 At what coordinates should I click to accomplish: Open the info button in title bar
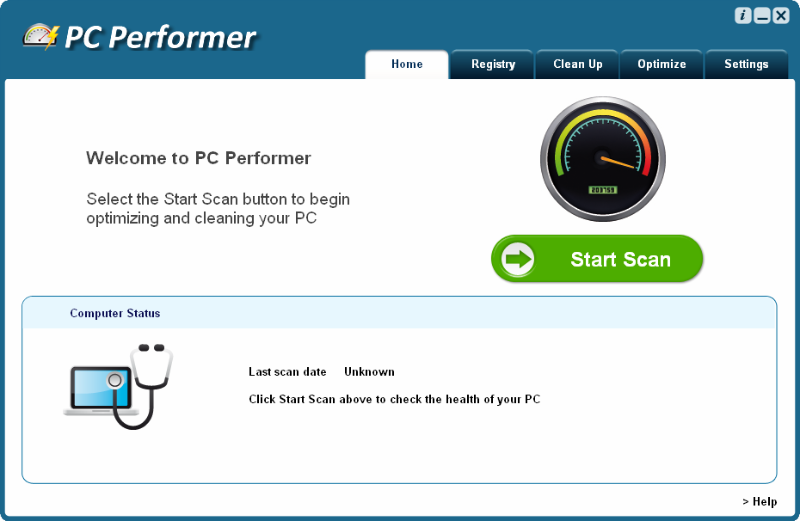click(743, 16)
